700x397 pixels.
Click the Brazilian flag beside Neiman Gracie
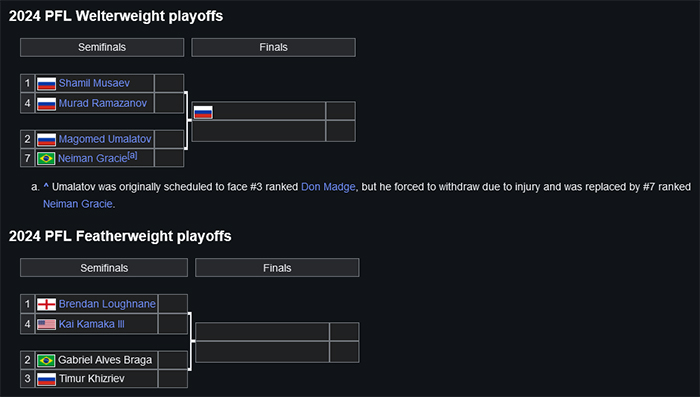point(46,159)
